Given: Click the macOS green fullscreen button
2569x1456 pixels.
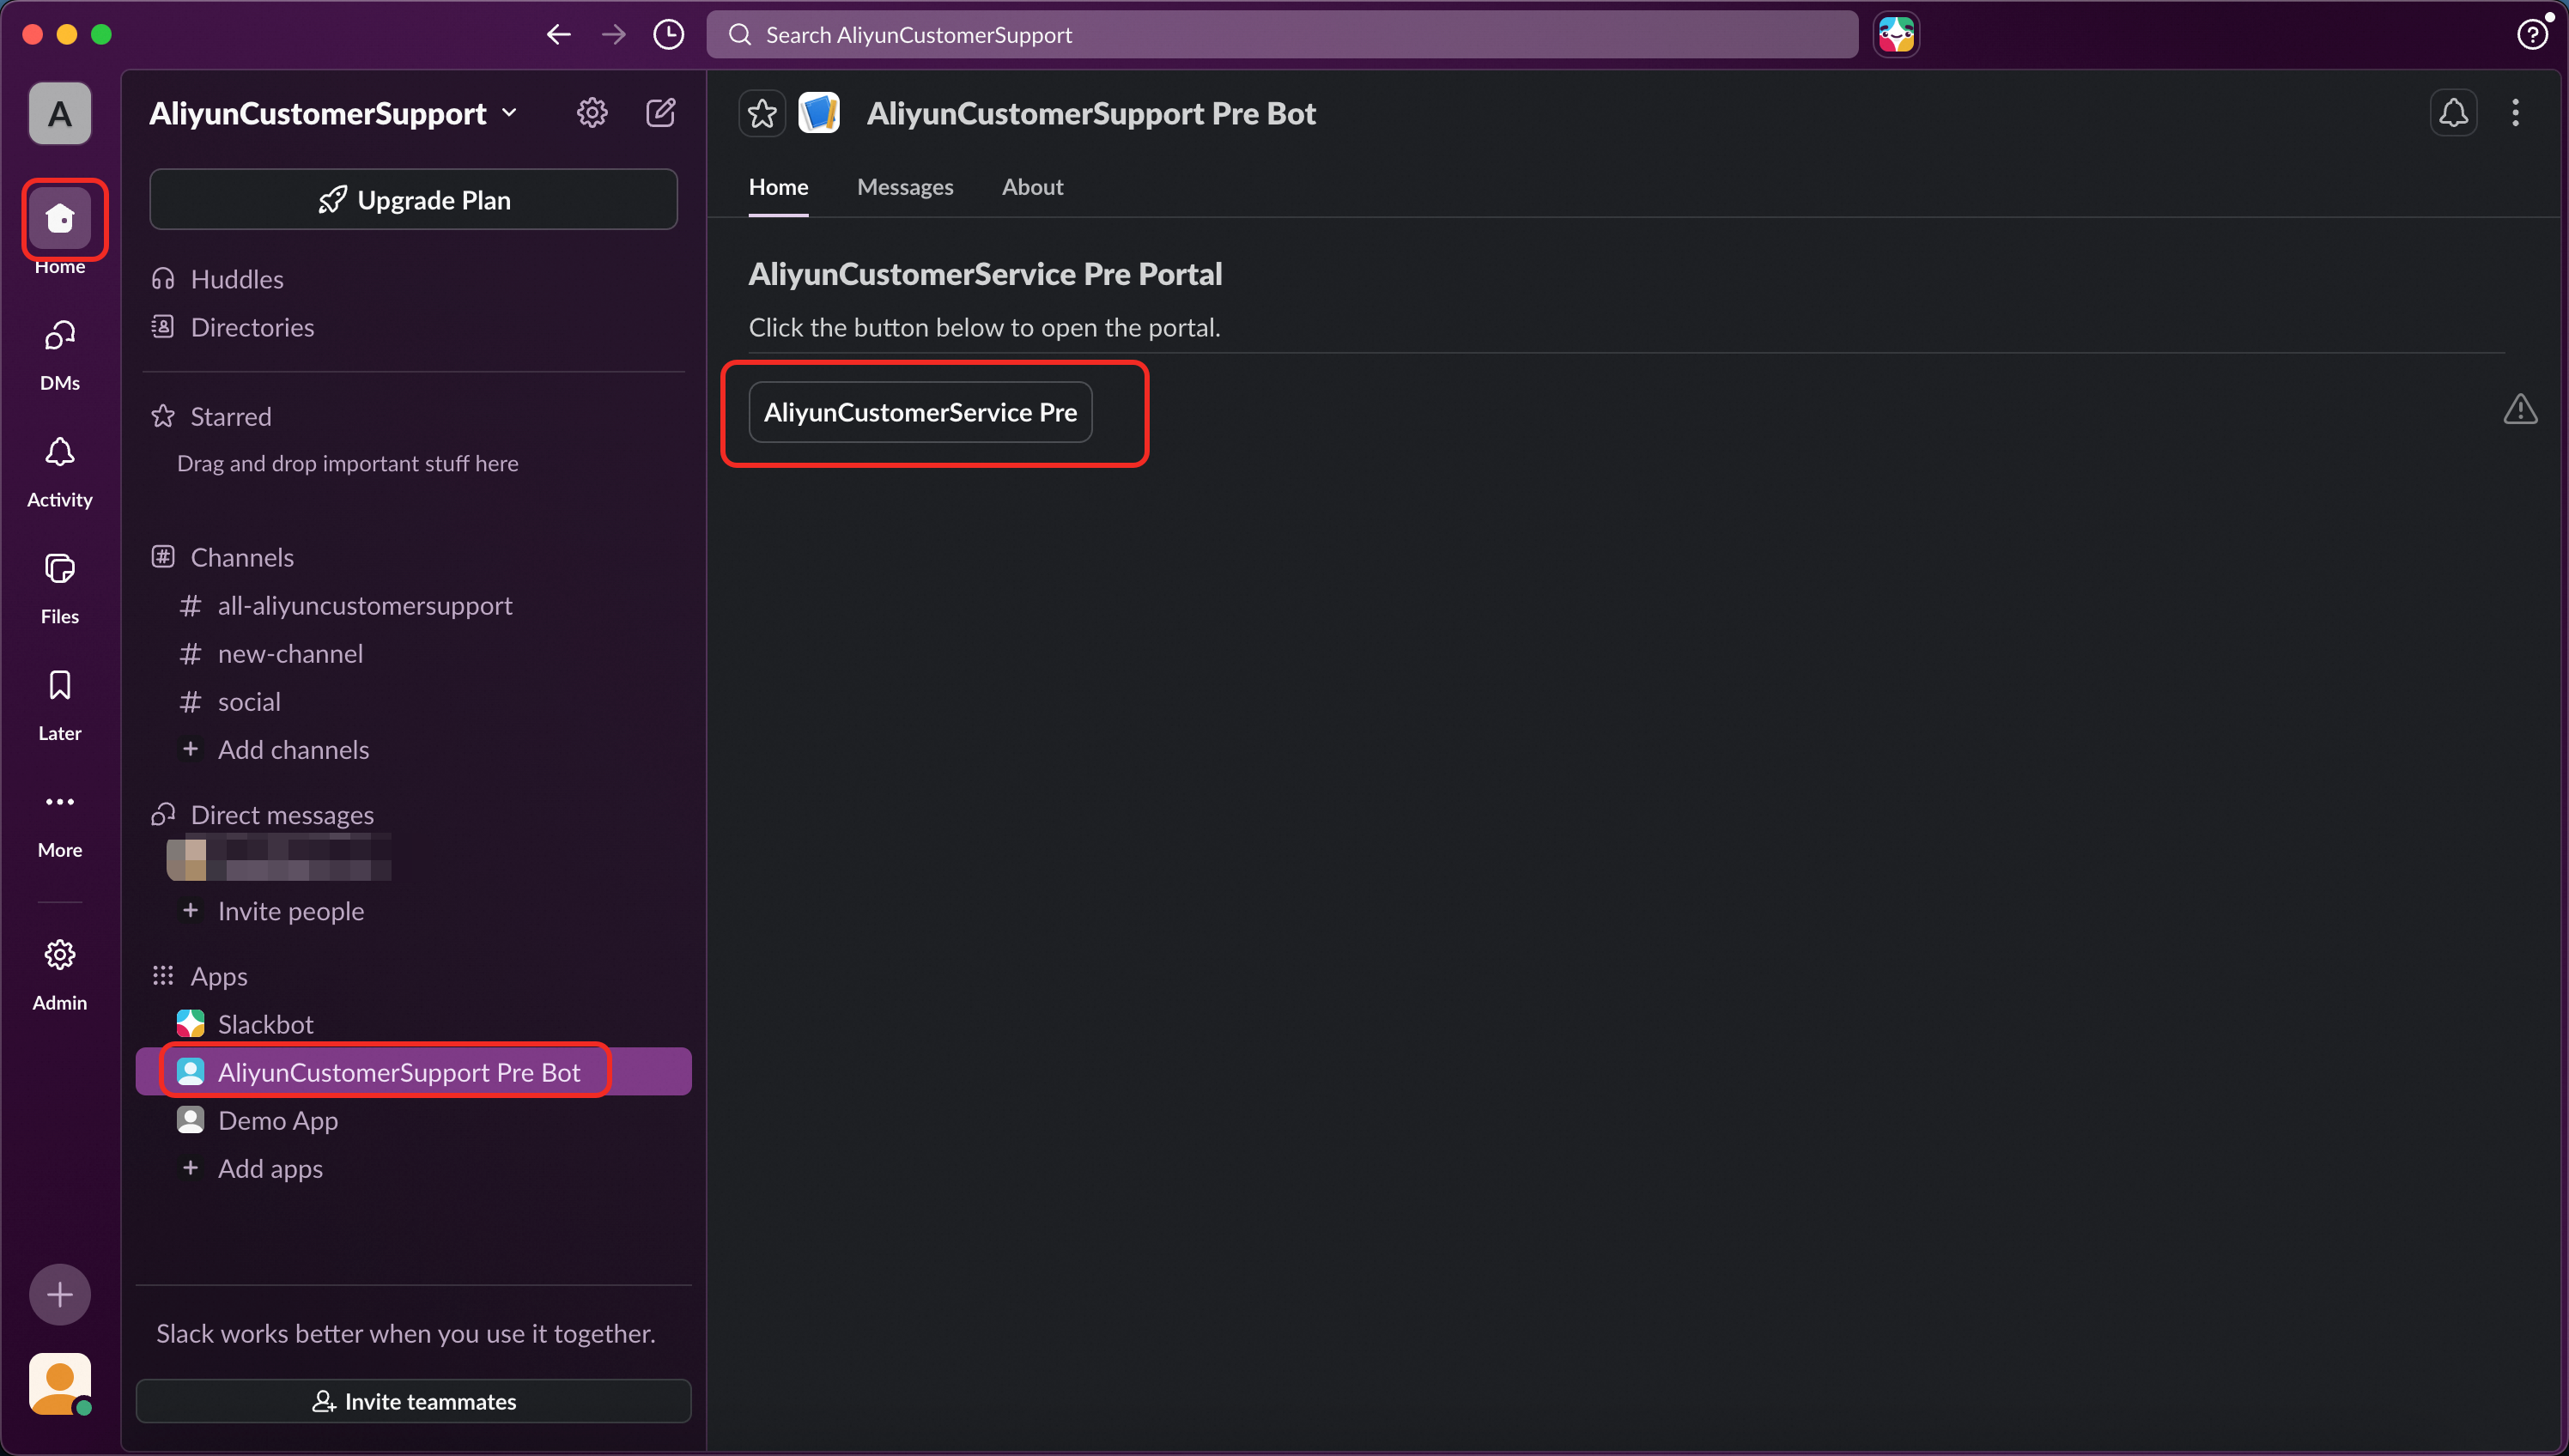Looking at the screenshot, I should point(101,34).
